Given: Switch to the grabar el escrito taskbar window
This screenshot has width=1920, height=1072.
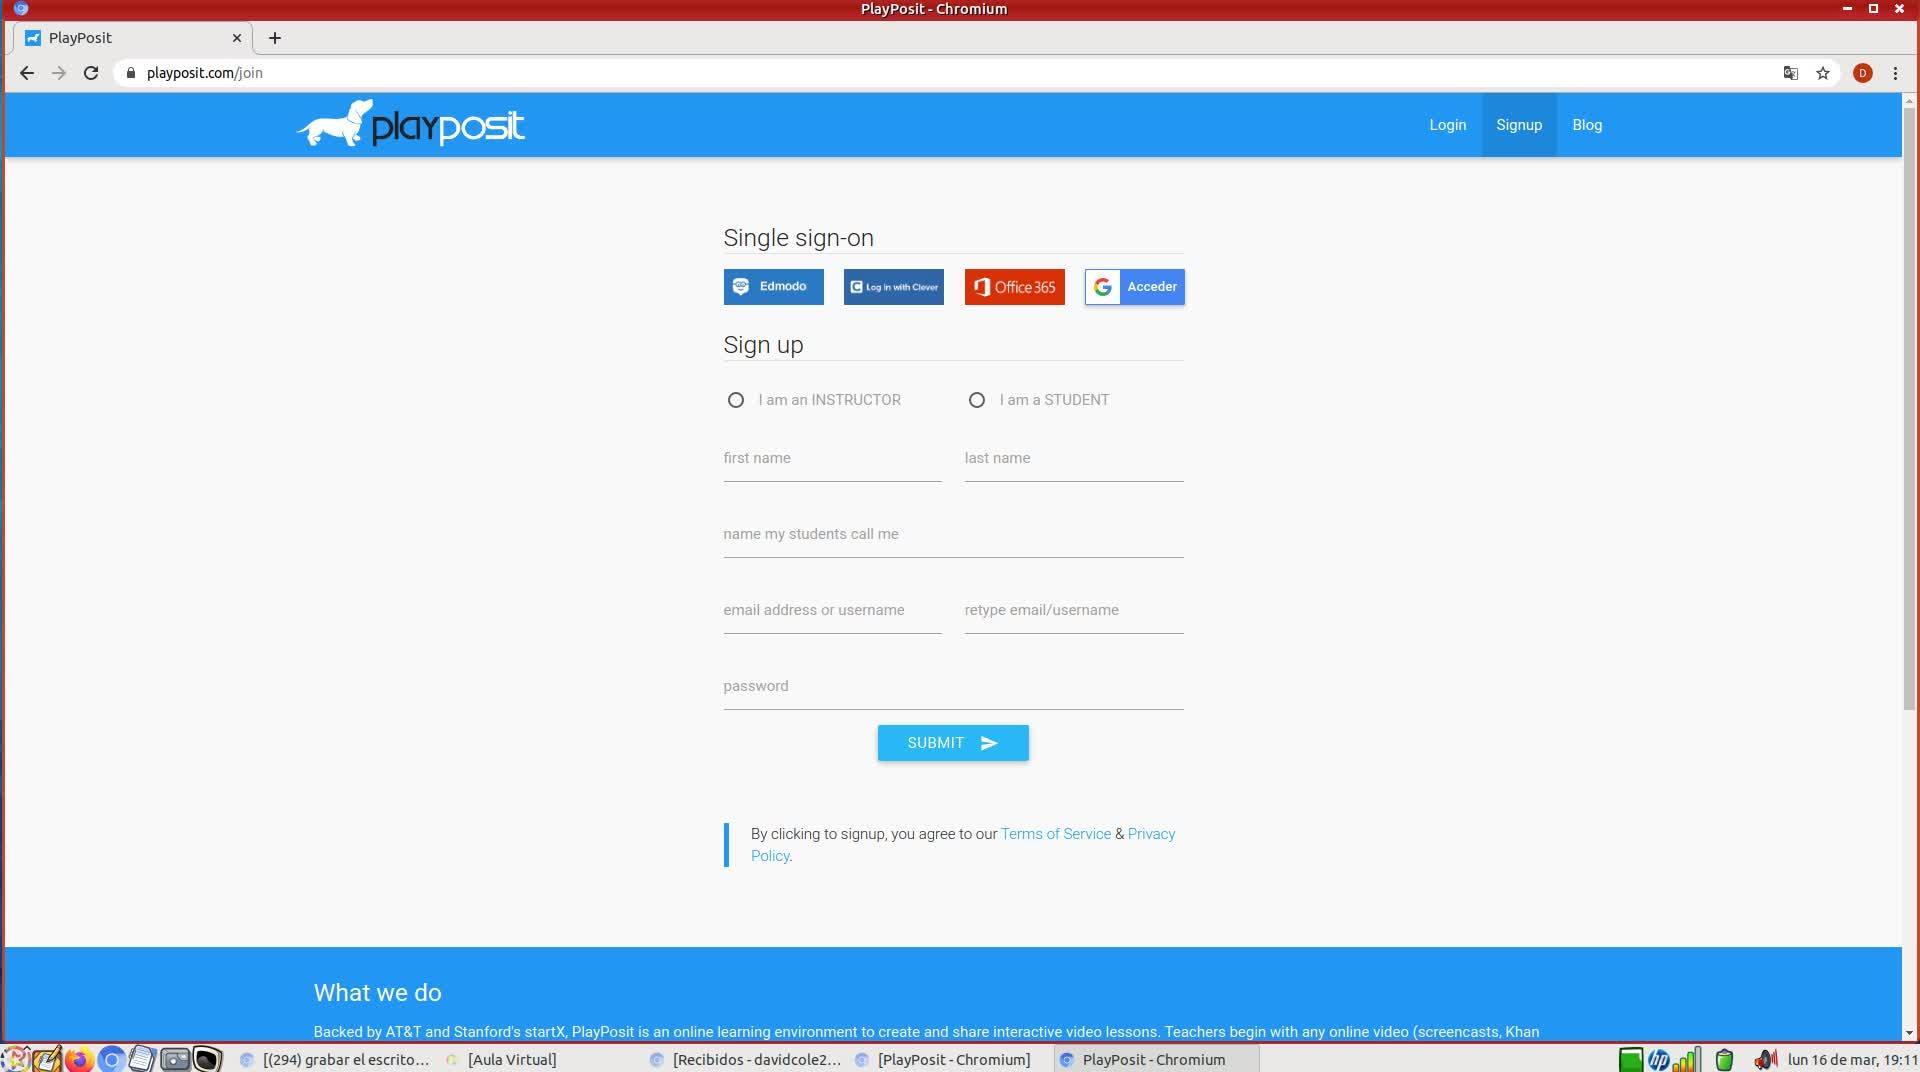Looking at the screenshot, I should click(335, 1060).
